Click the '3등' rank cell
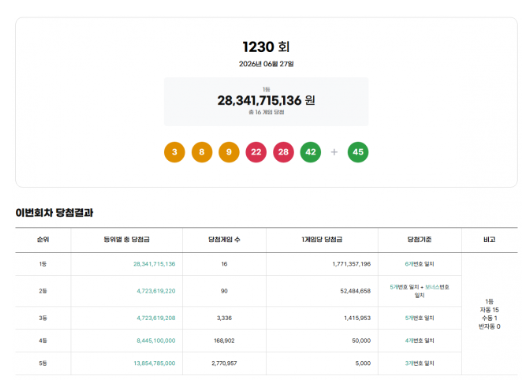 click(x=43, y=318)
